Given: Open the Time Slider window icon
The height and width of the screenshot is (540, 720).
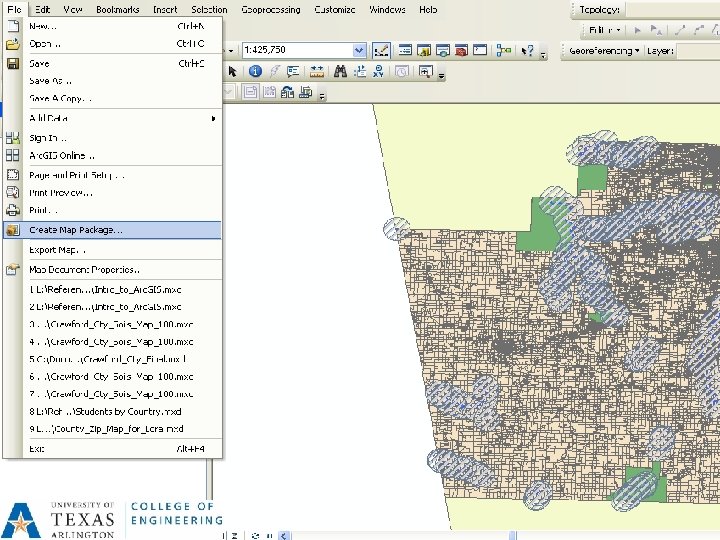Looking at the screenshot, I should (x=402, y=72).
